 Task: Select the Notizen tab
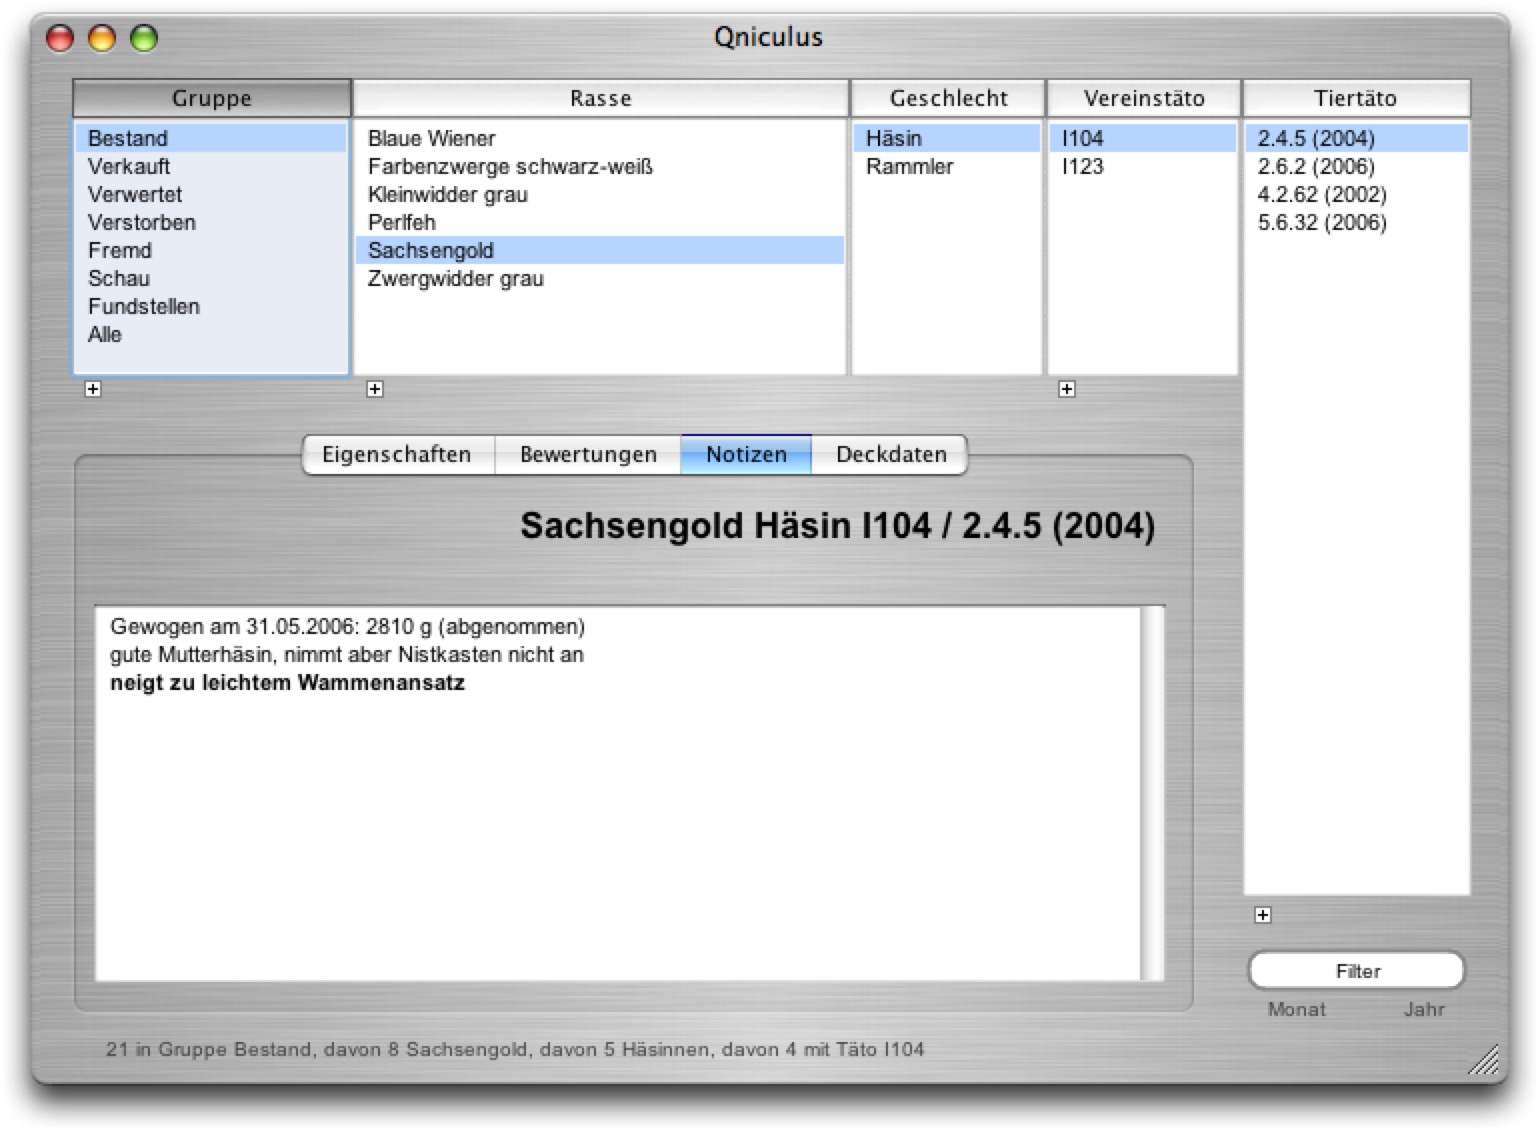pyautogui.click(x=746, y=454)
